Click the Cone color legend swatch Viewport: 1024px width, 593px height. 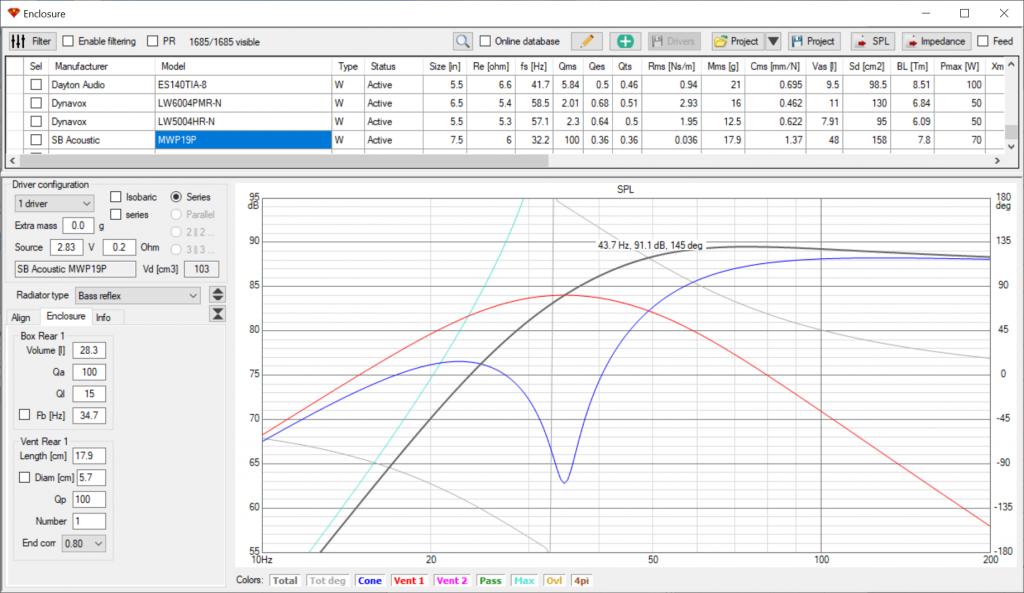(x=370, y=581)
